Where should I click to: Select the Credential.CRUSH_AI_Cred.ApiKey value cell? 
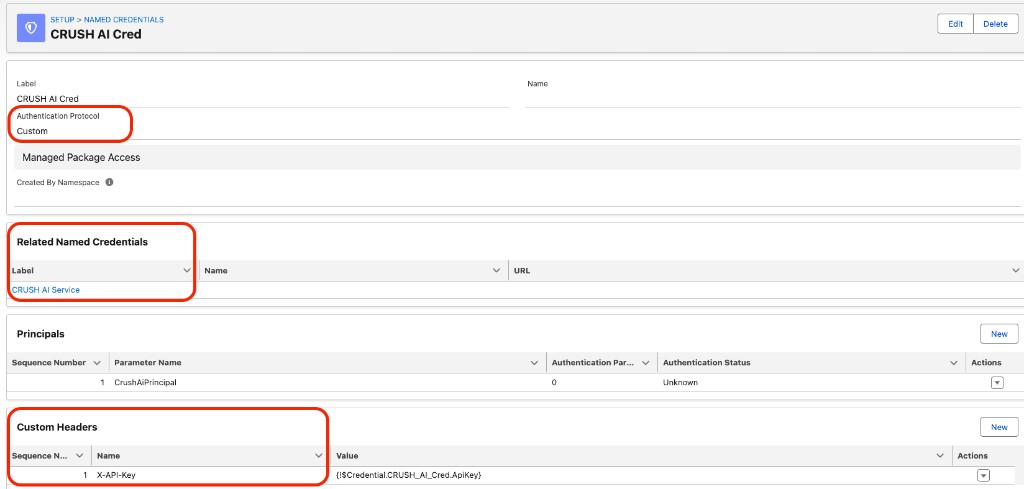click(x=409, y=475)
